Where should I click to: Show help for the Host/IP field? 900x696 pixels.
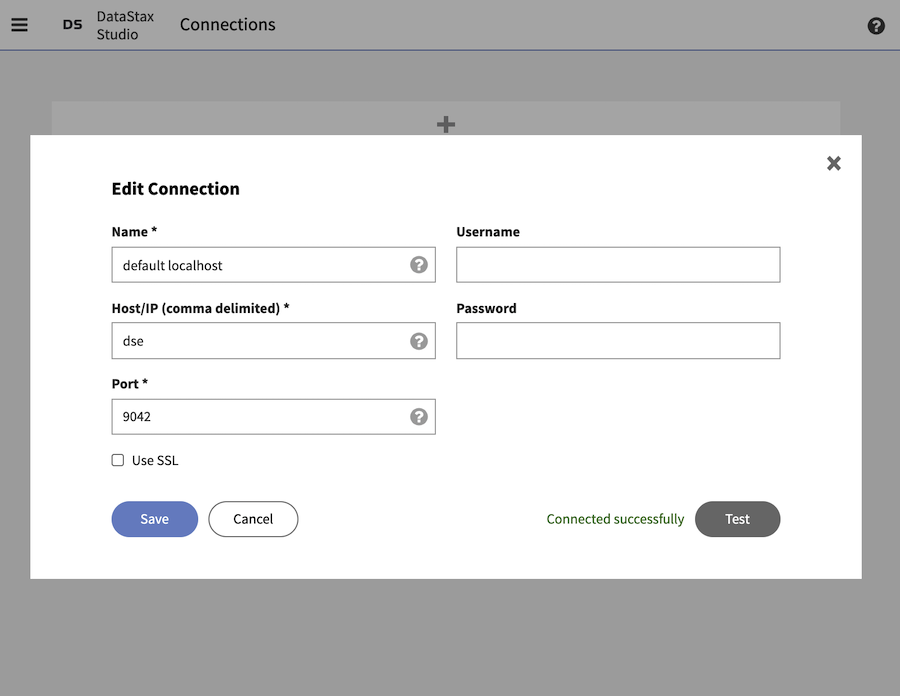pos(419,341)
